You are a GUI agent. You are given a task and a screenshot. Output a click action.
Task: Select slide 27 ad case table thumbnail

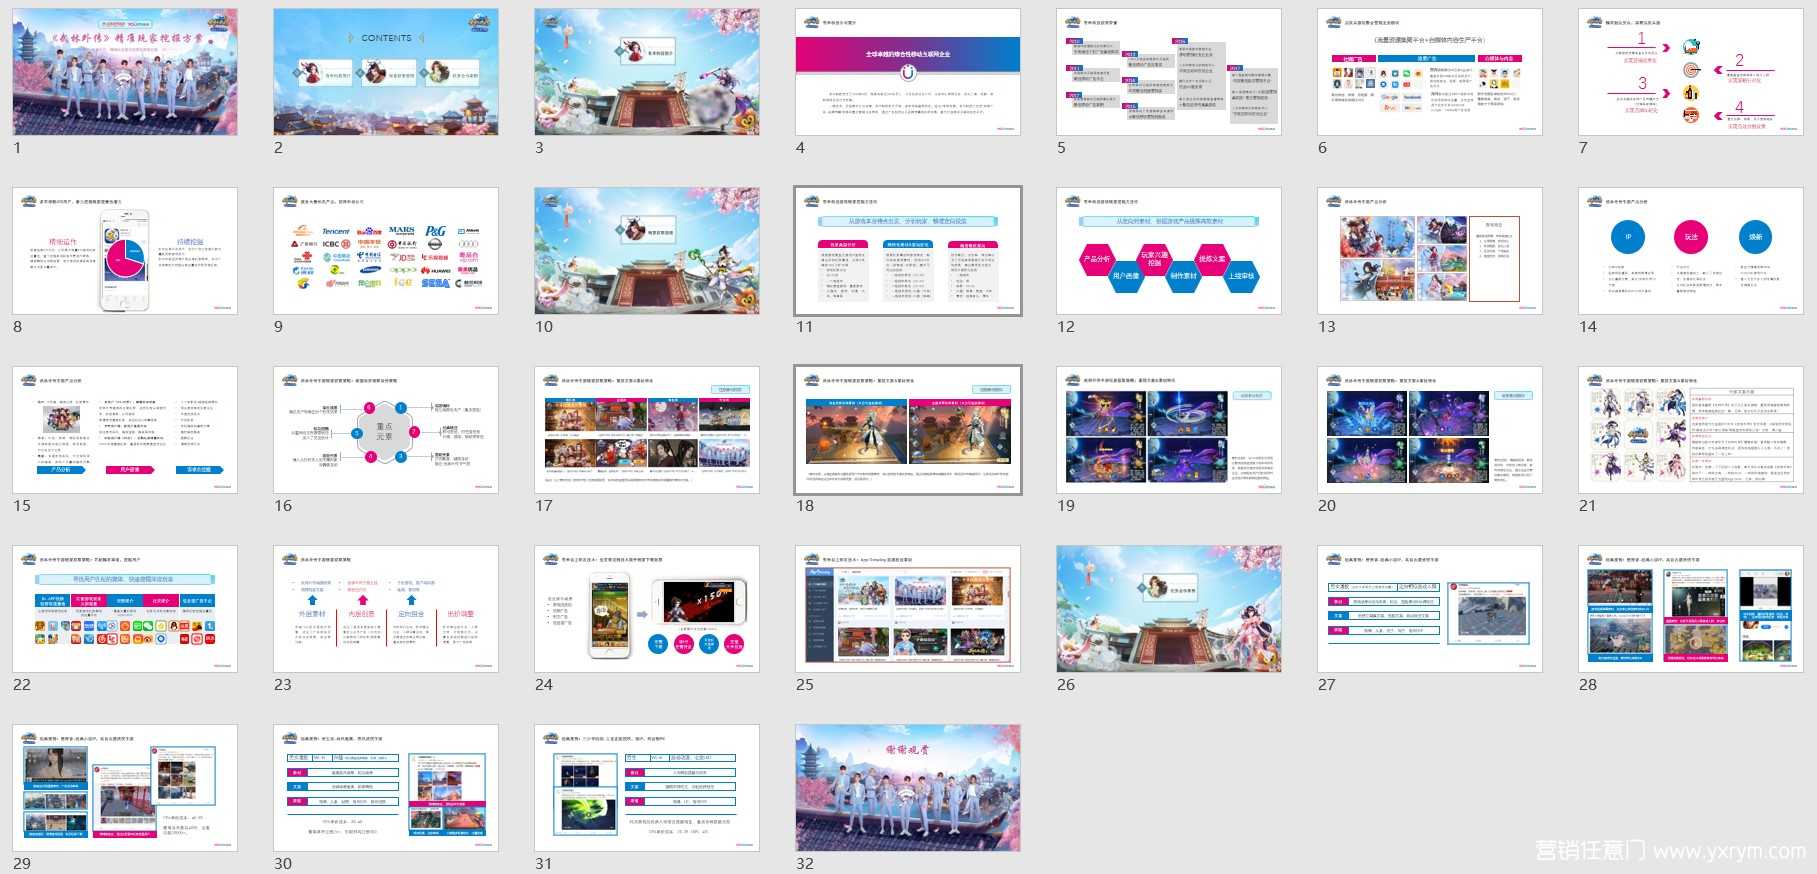(1430, 609)
